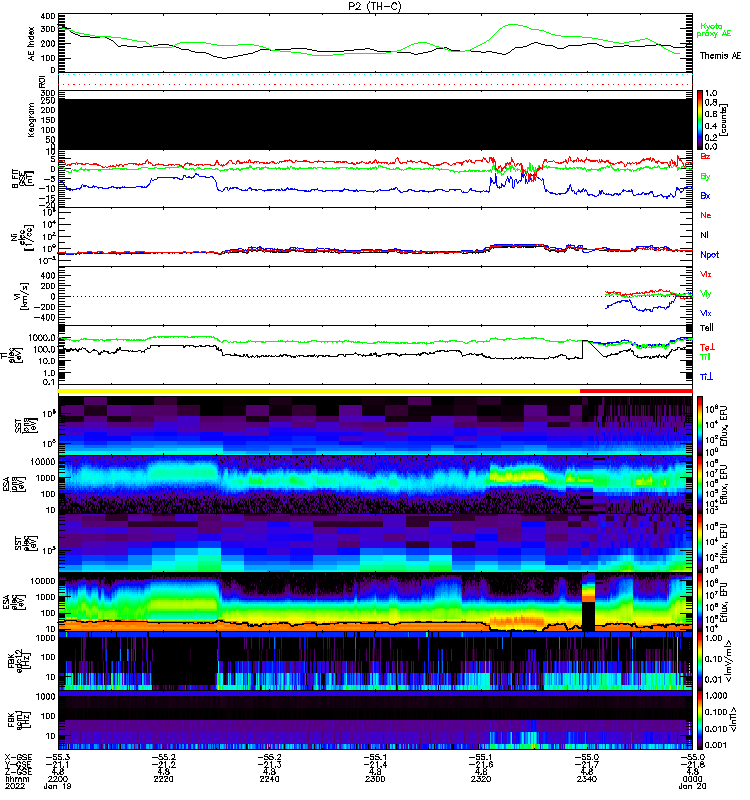Select the black Themis AE legend label
The height and width of the screenshot is (800, 750).
720,56
